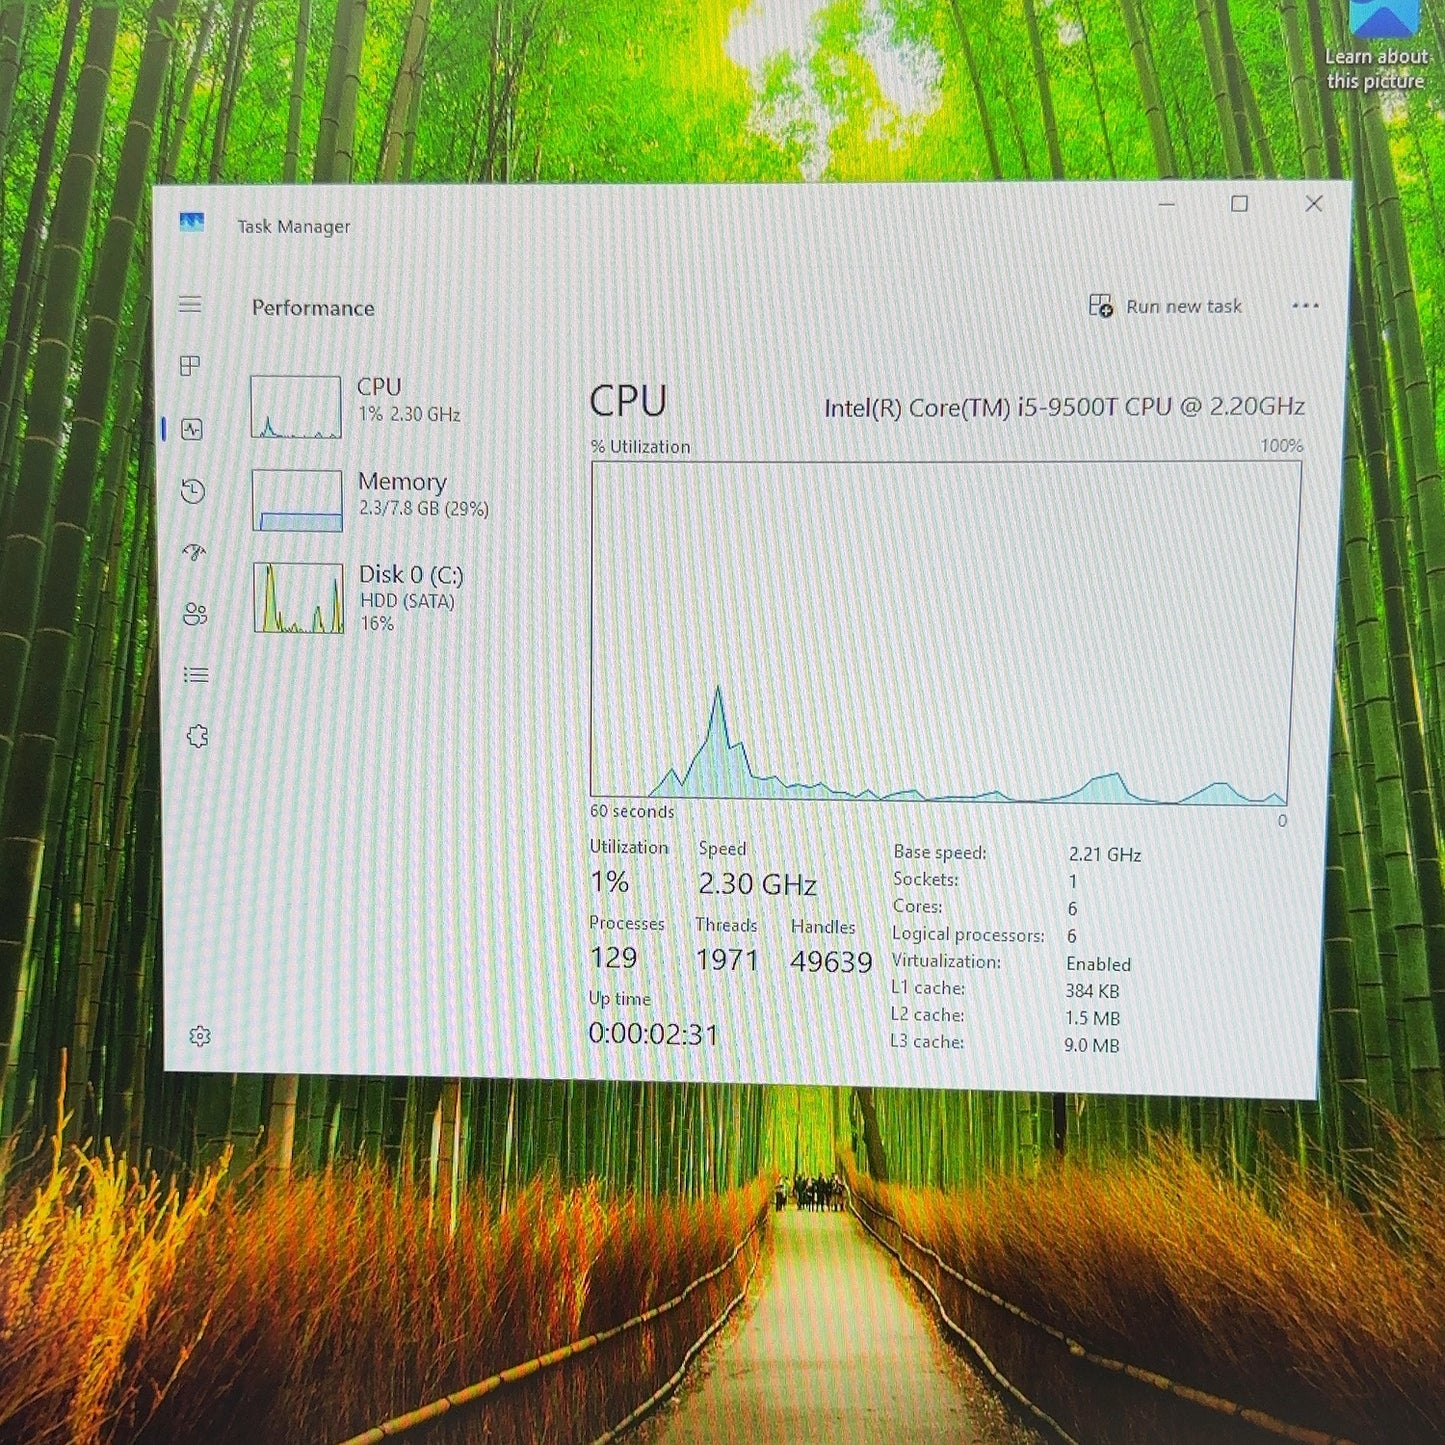The image size is (1445, 1445).
Task: Open the hamburger navigation menu
Action: [190, 304]
